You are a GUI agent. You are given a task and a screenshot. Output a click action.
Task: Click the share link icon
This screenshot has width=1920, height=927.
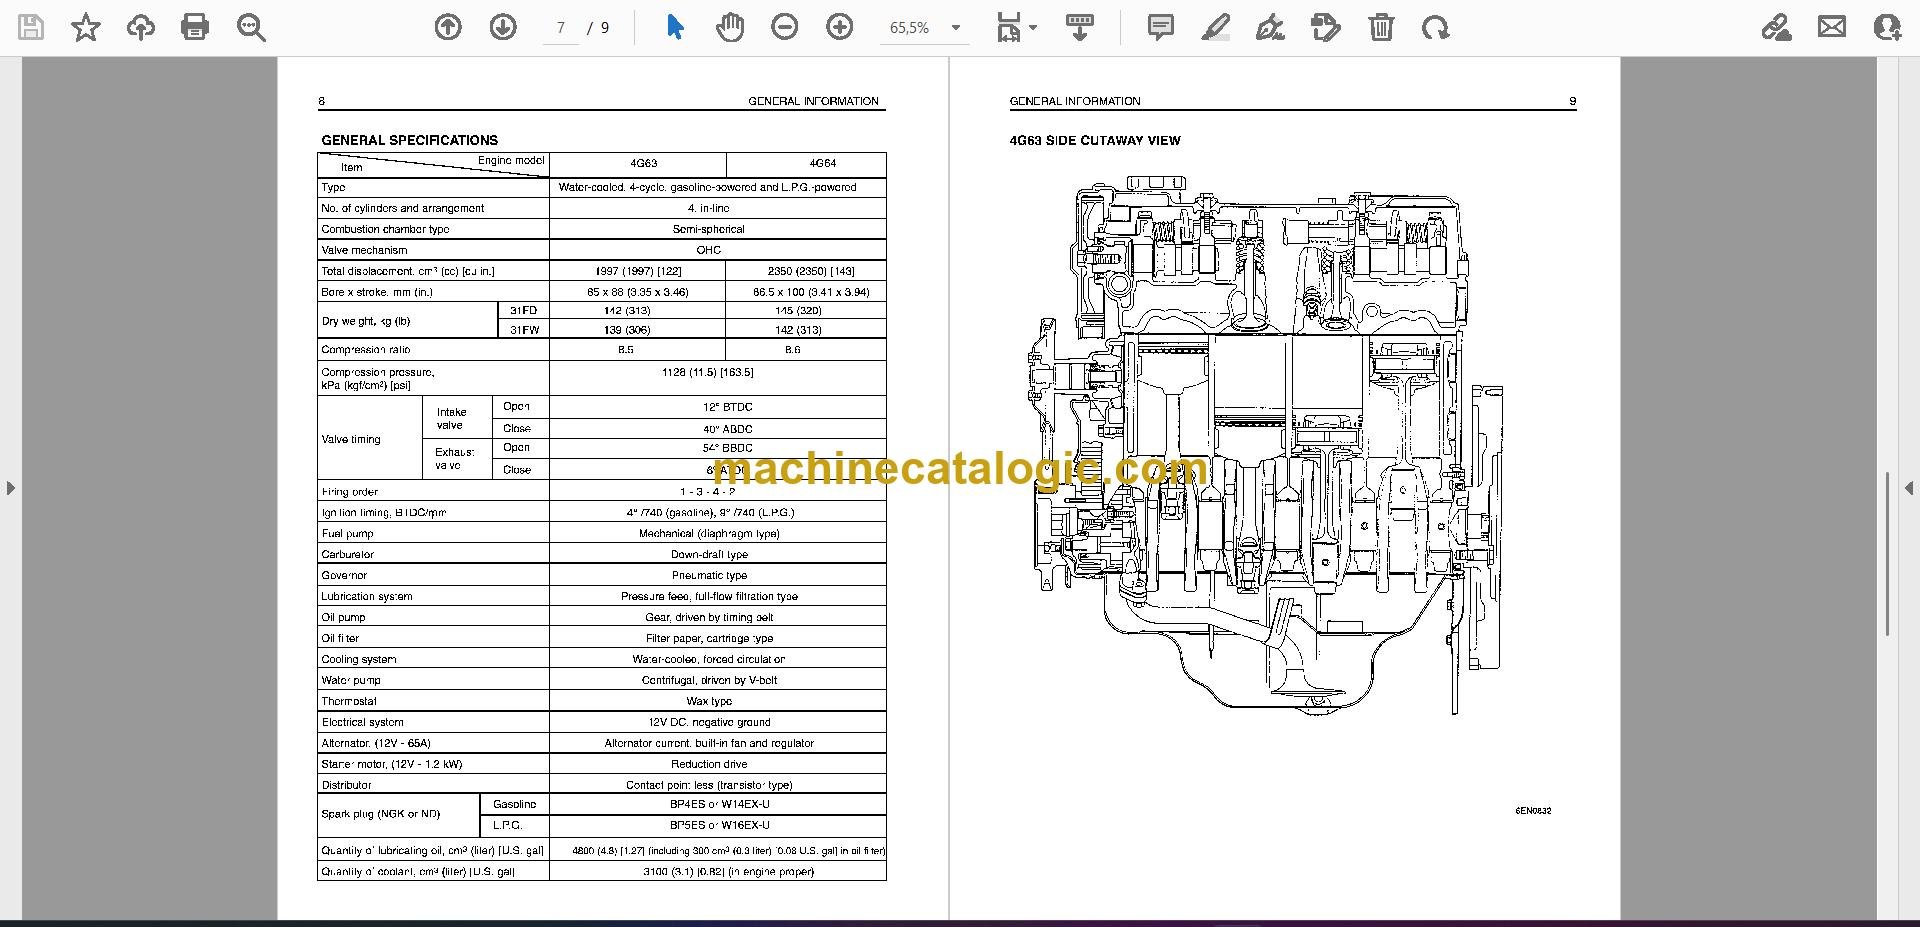click(1777, 28)
